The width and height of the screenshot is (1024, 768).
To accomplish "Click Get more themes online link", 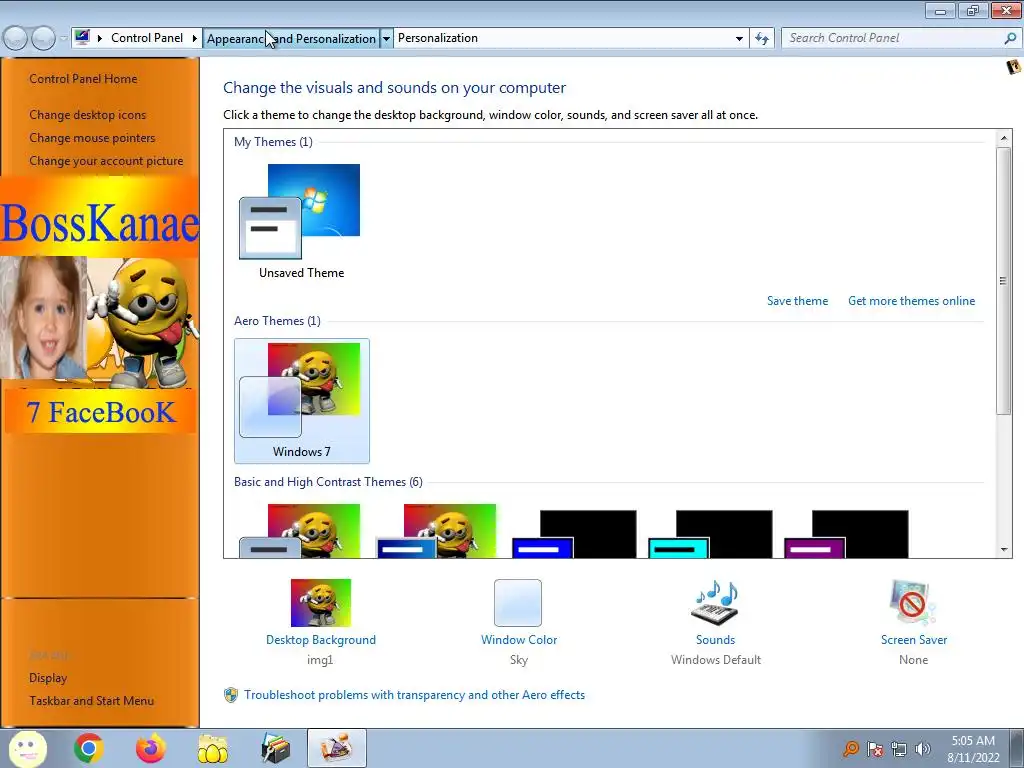I will pos(911,301).
